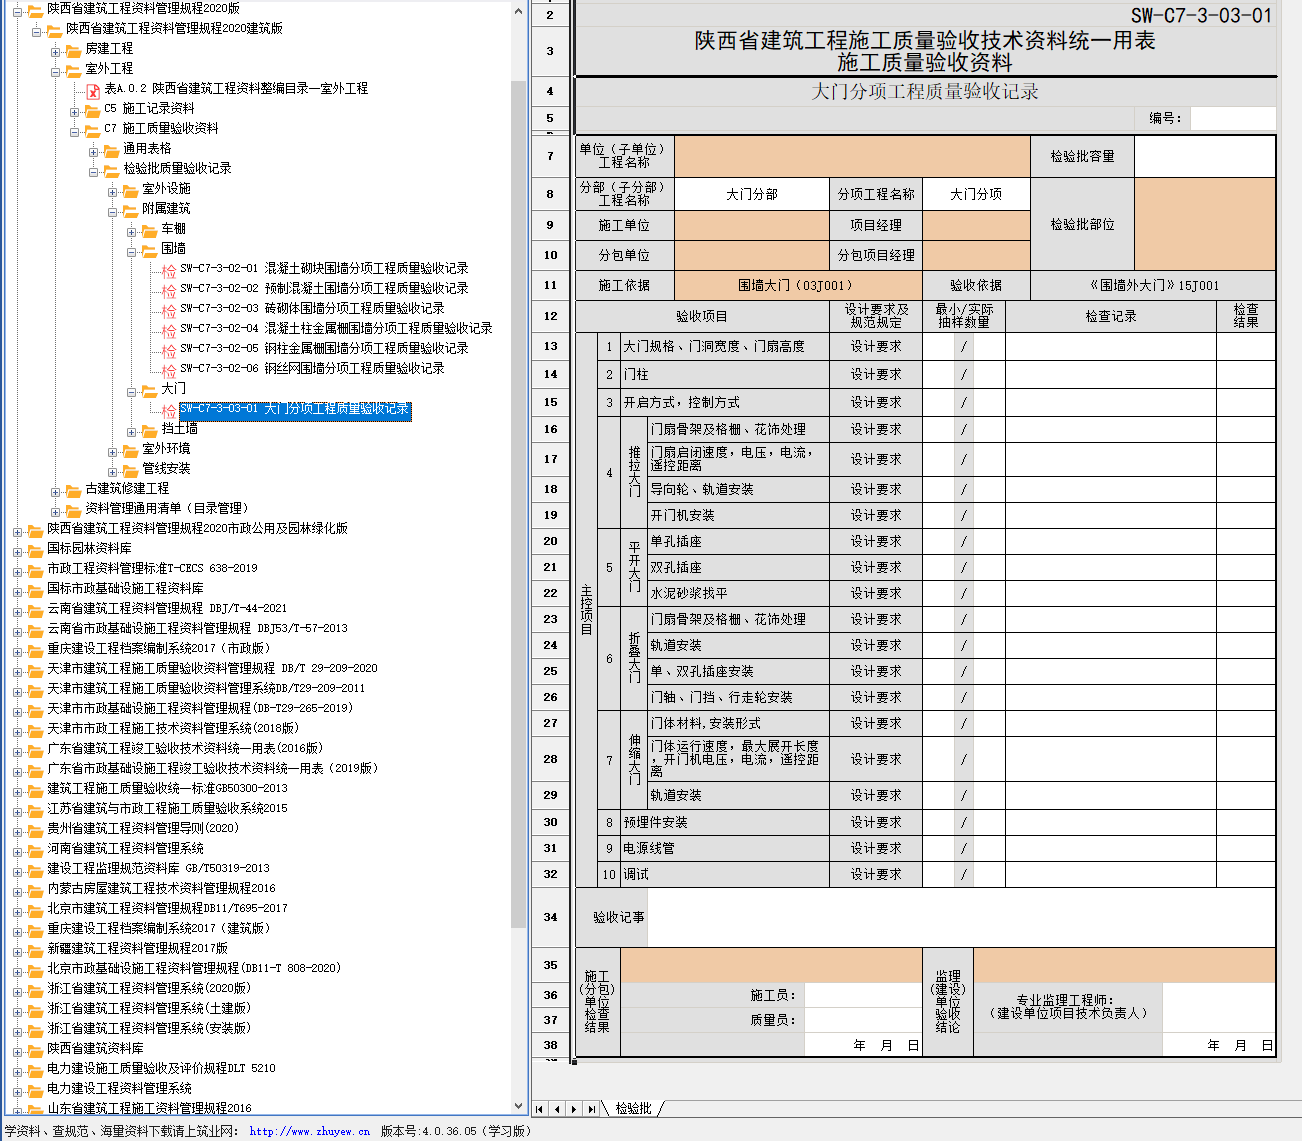Click folder icon of 房建工程
This screenshot has height=1141, width=1302.
[x=73, y=49]
